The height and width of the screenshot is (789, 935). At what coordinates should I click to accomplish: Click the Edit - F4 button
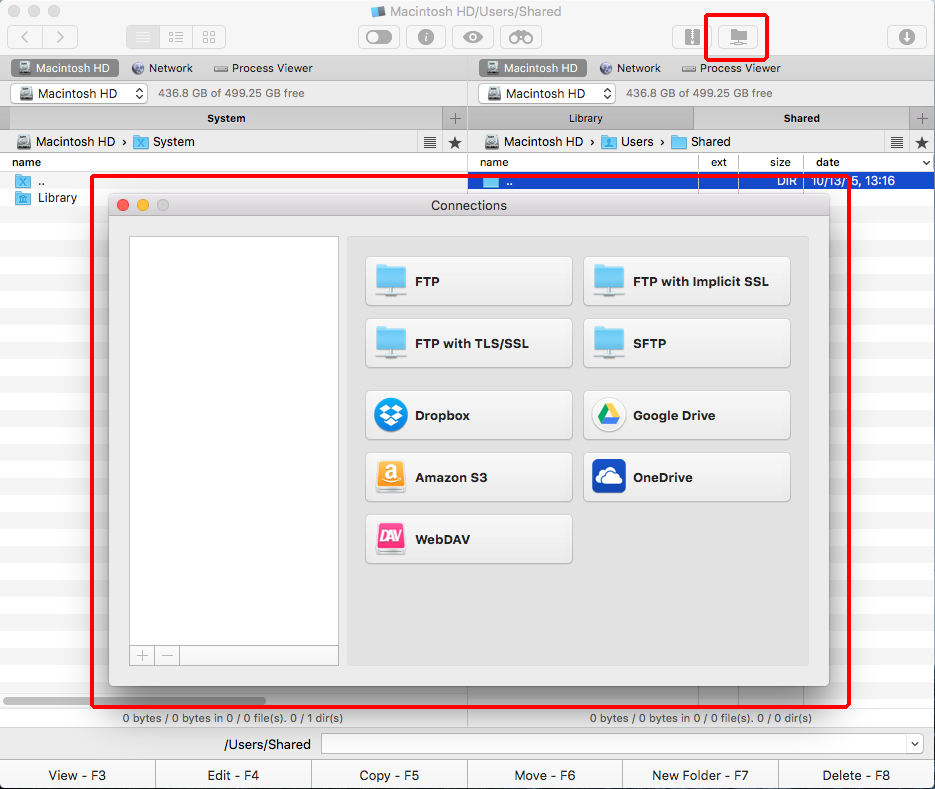233,775
